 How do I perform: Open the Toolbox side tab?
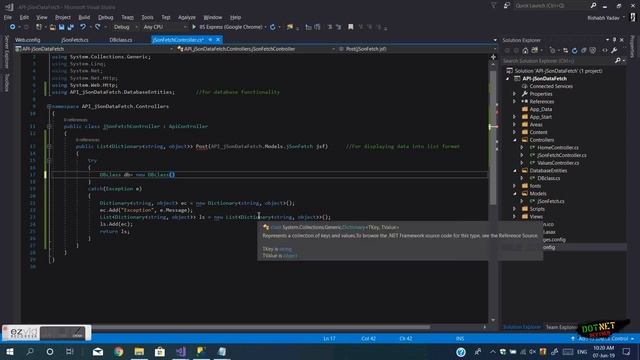pos(6,83)
